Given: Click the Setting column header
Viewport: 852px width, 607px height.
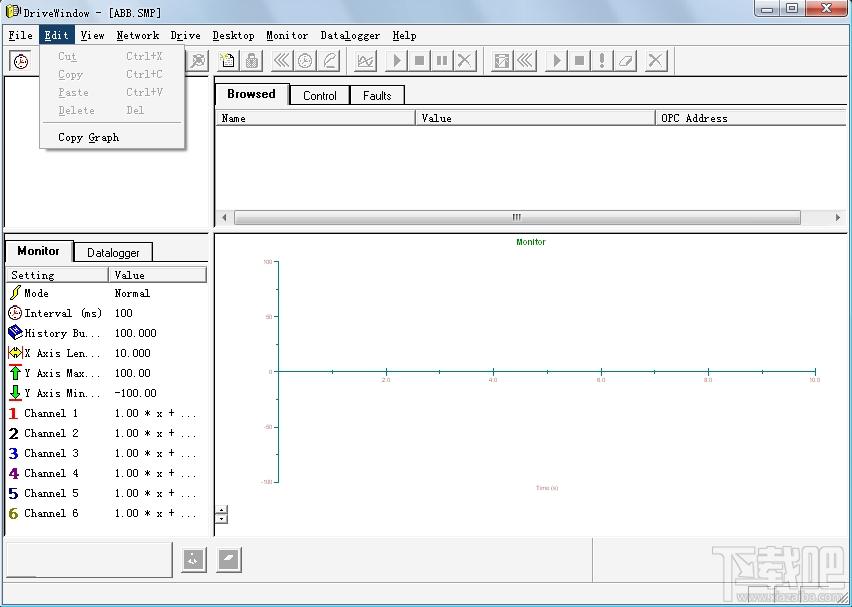Looking at the screenshot, I should pos(57,275).
